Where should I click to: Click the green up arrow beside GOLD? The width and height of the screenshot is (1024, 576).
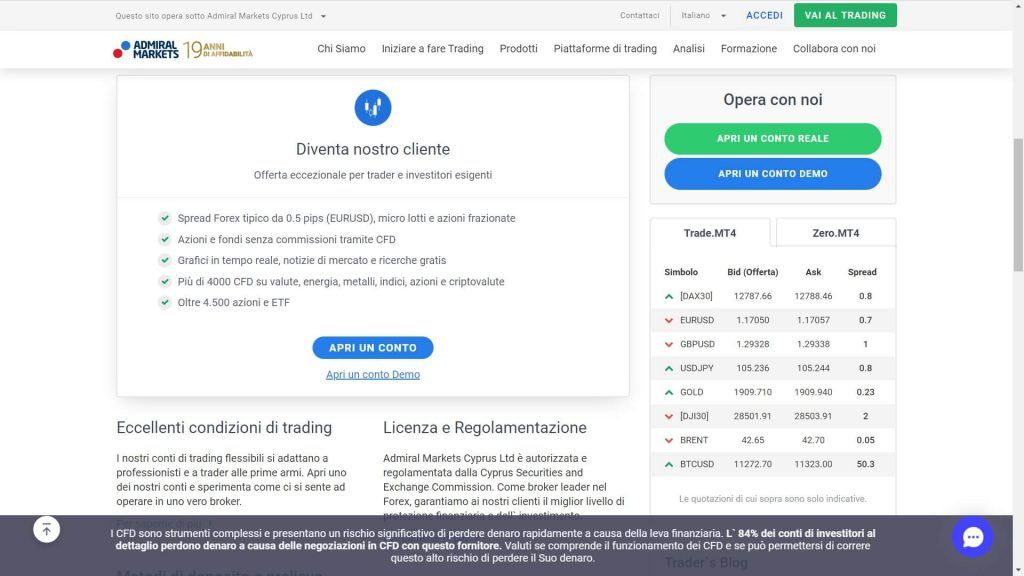point(669,392)
